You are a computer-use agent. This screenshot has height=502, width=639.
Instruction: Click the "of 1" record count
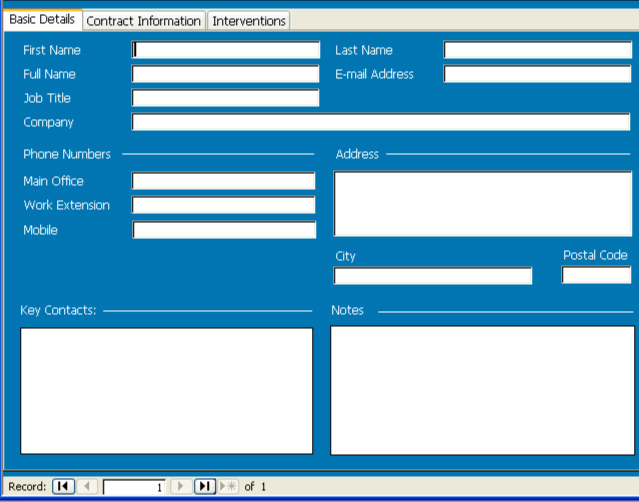pos(255,487)
